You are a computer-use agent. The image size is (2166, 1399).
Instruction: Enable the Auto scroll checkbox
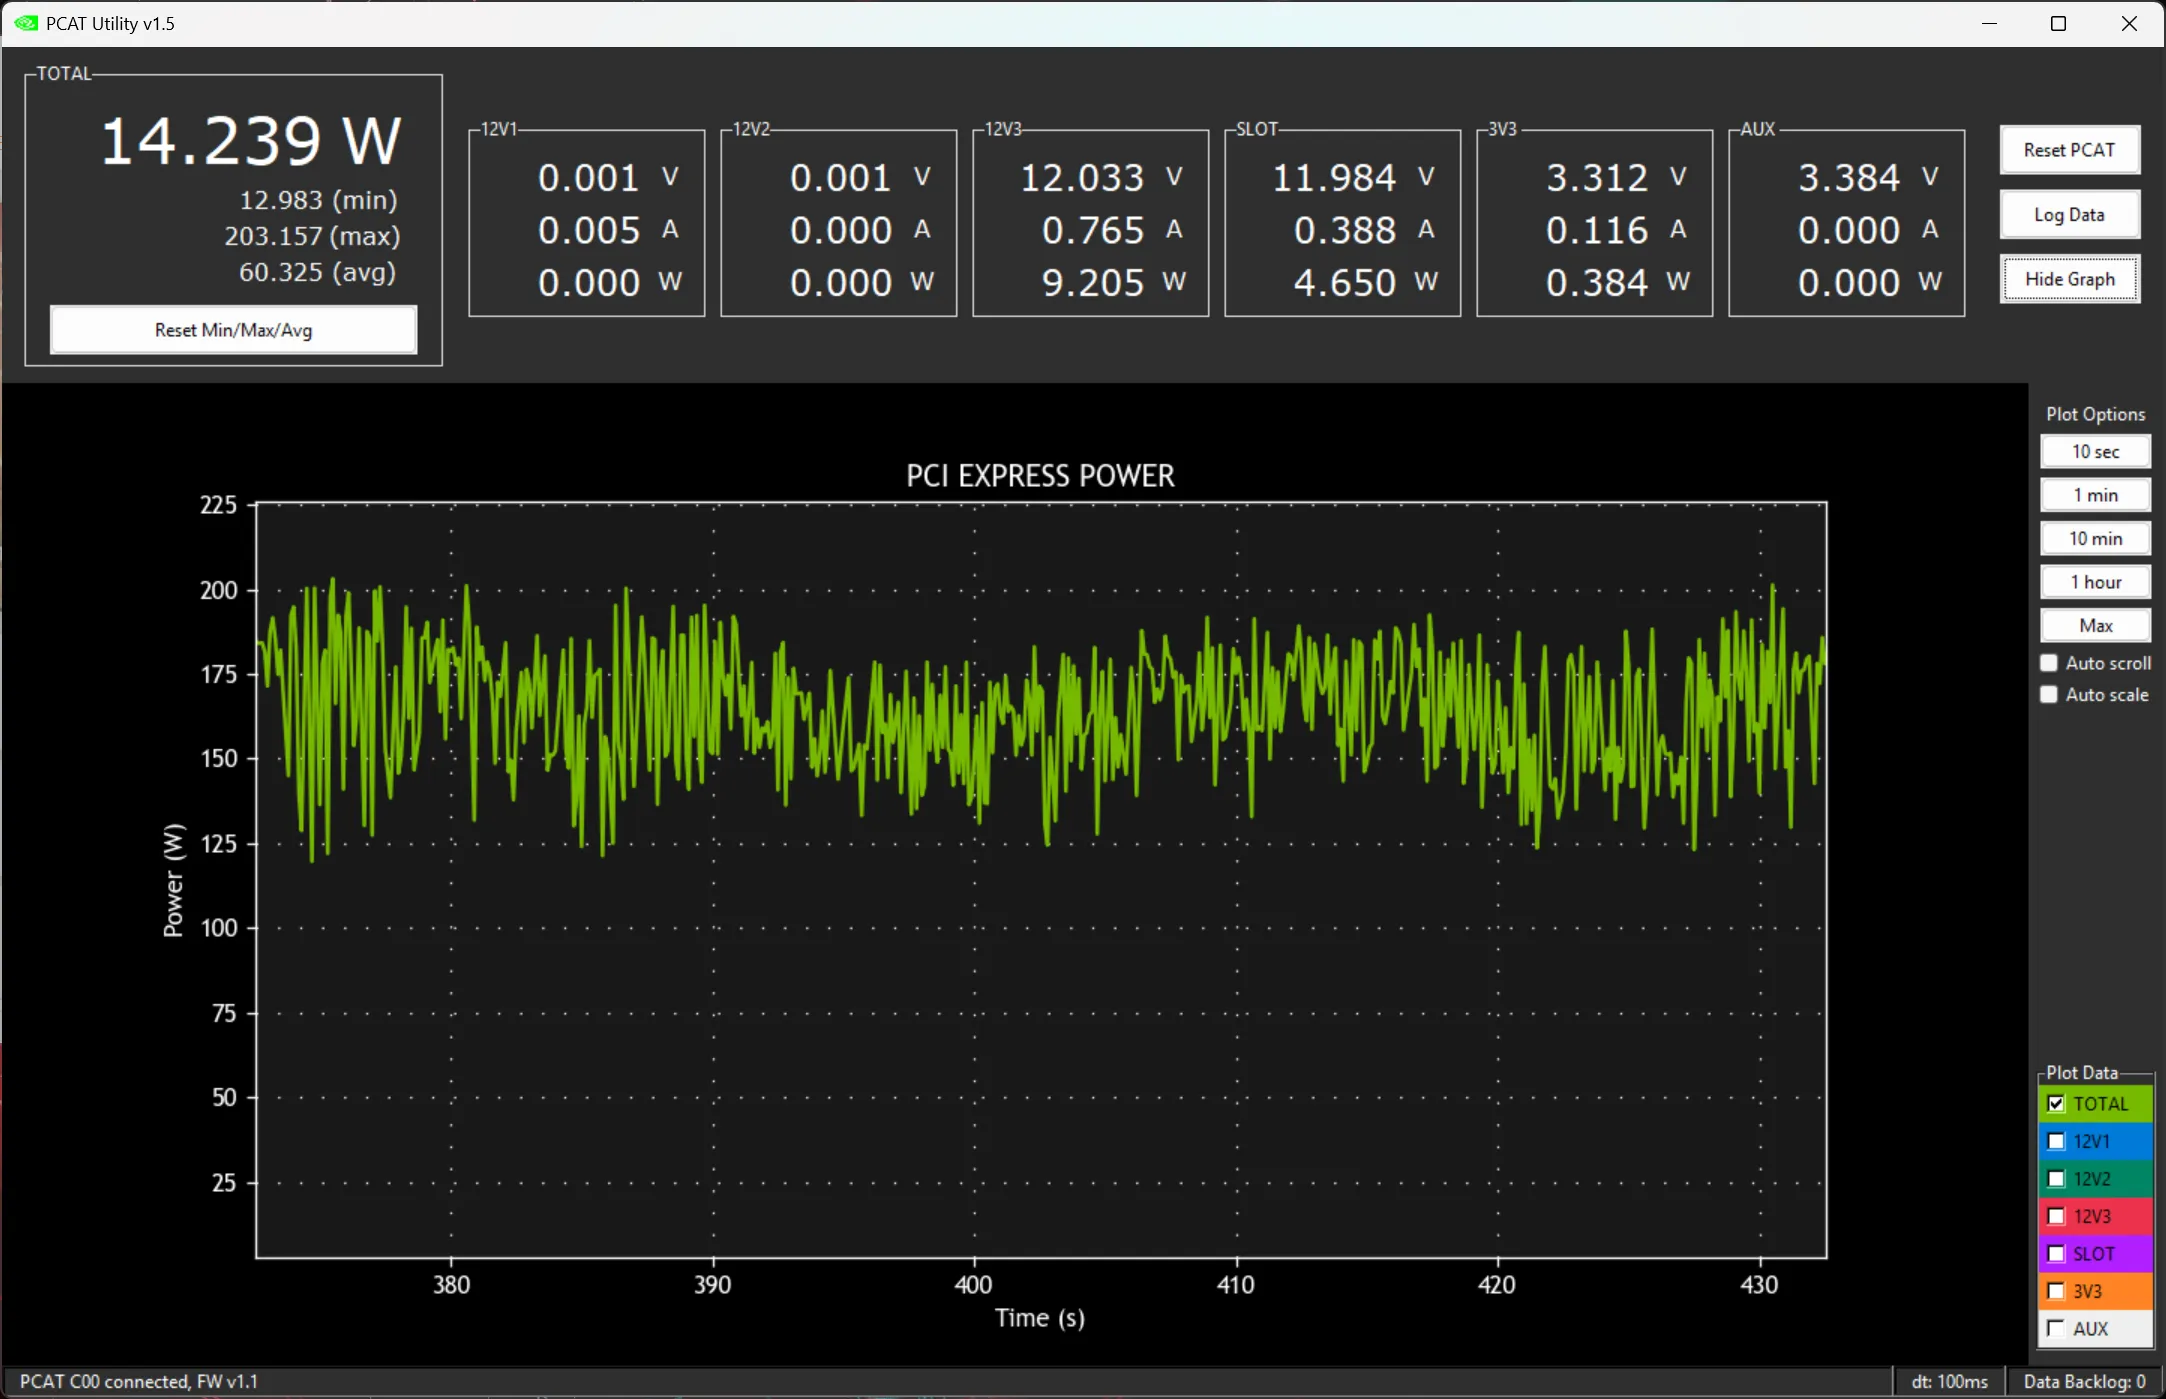pos(2049,663)
